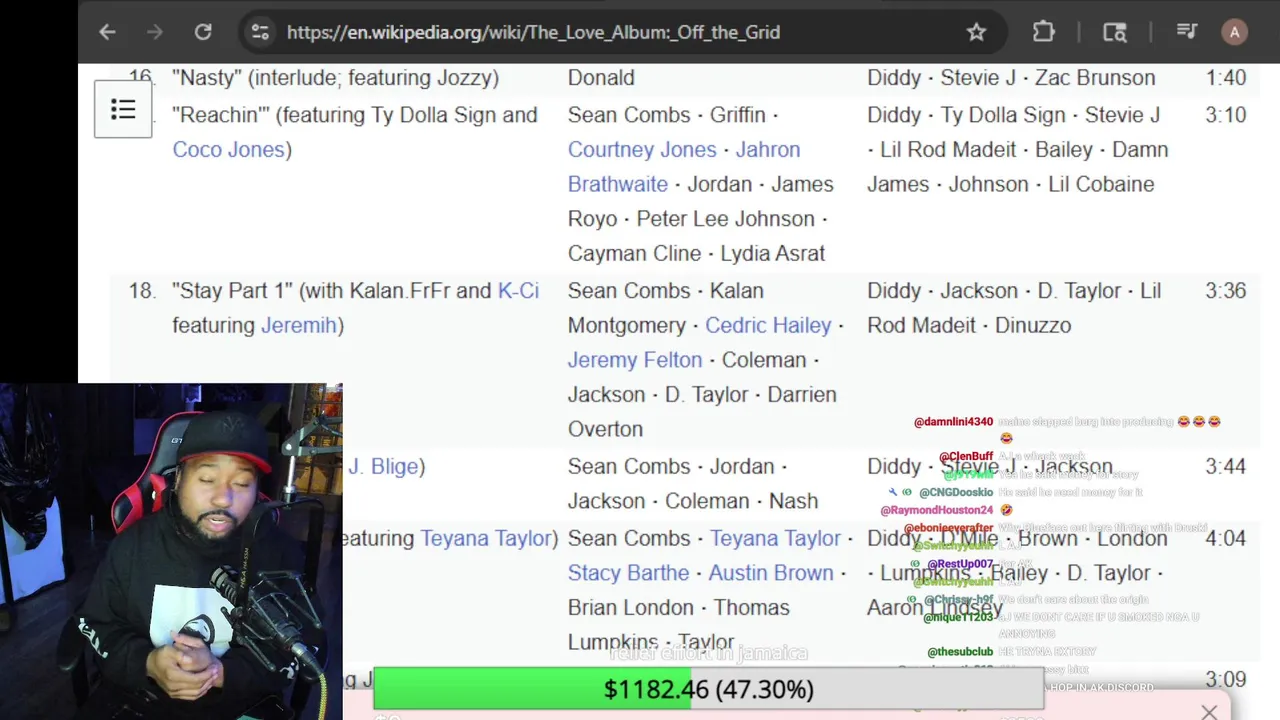Select producers "Diddy · Stevie J · Zac Brunson"
The width and height of the screenshot is (1280, 720).
[1011, 77]
